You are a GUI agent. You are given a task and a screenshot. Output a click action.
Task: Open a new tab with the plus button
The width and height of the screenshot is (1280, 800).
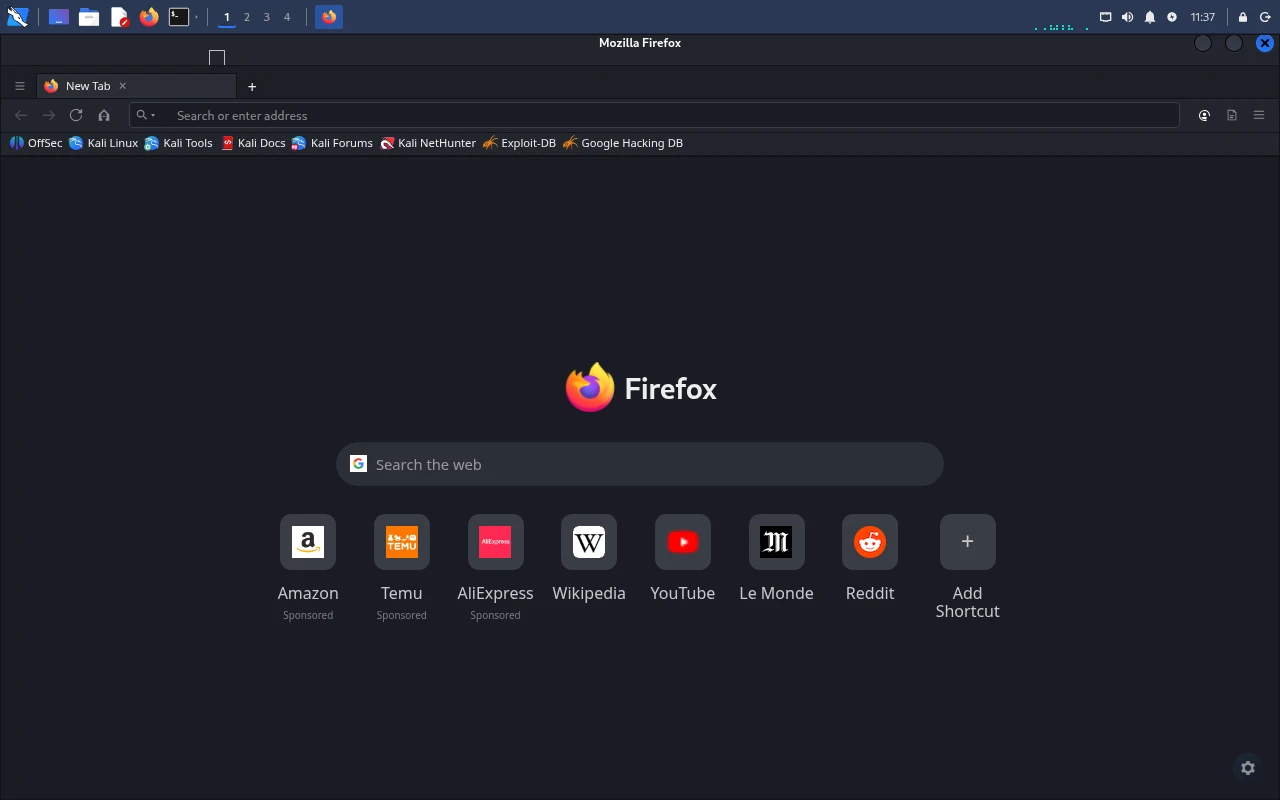[252, 87]
